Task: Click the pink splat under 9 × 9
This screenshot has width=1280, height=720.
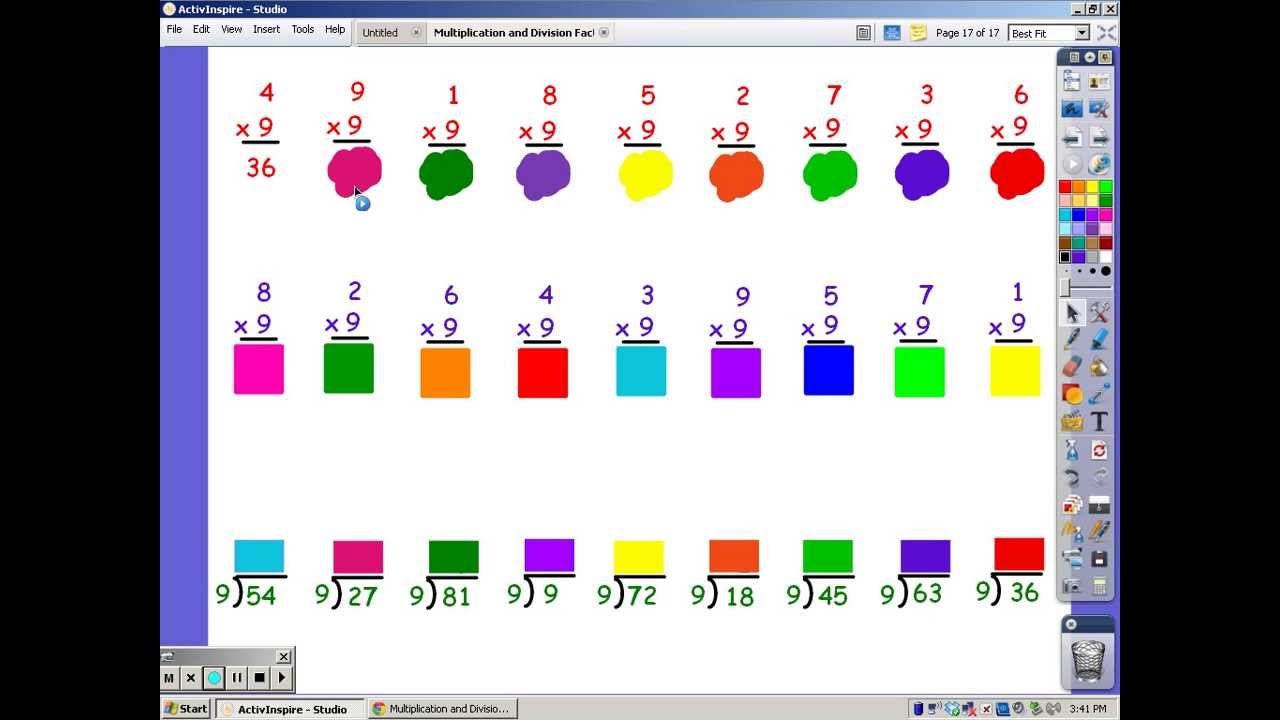Action: (354, 170)
